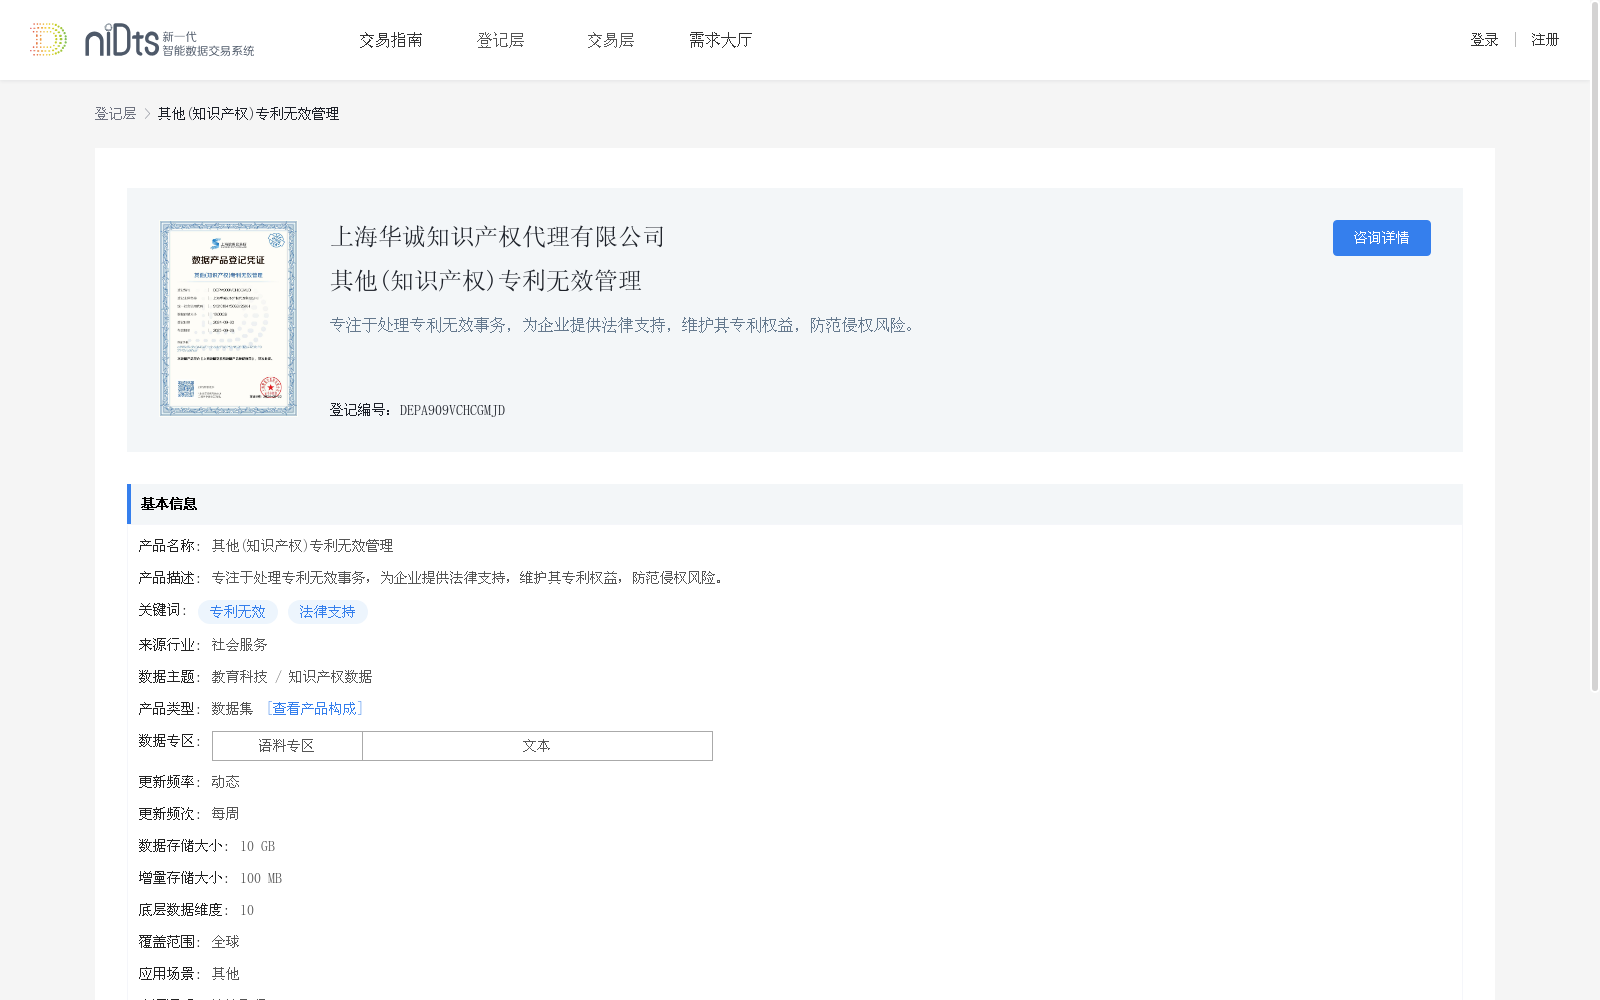Viewport: 1600px width, 1000px height.
Task: Click the 语料专区 table cell
Action: point(287,746)
